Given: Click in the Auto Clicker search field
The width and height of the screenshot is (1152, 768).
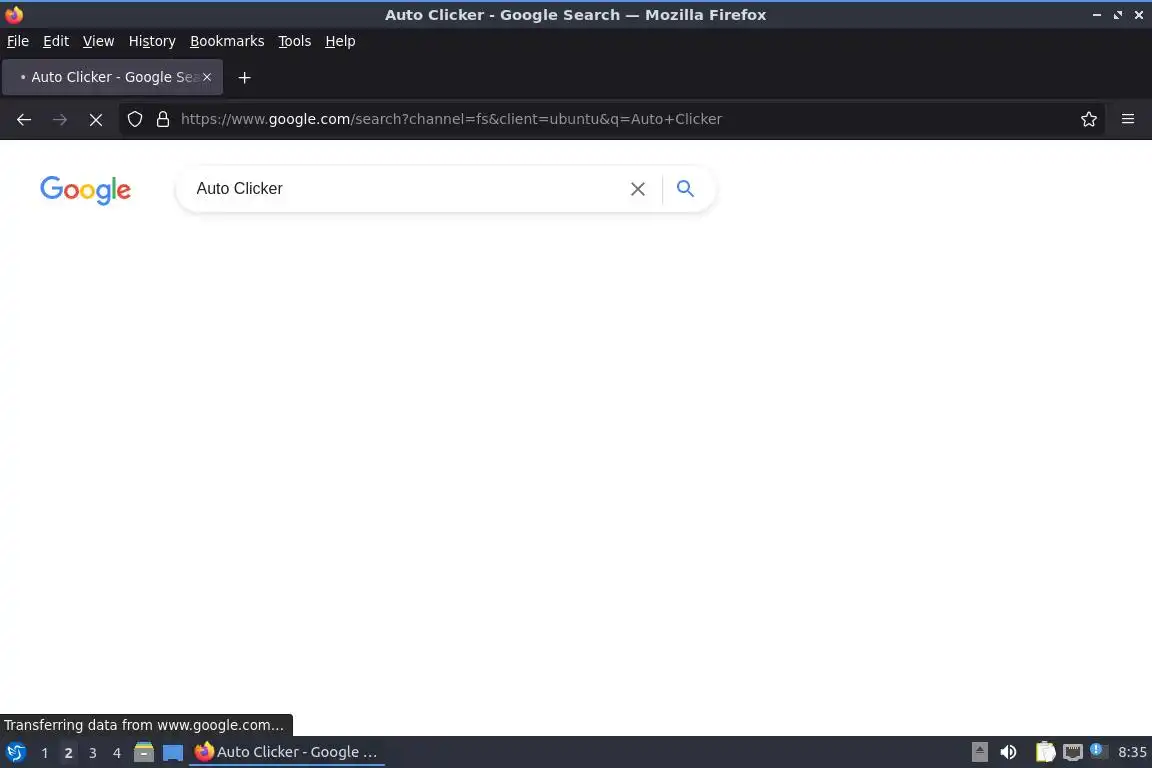Looking at the screenshot, I should [404, 189].
